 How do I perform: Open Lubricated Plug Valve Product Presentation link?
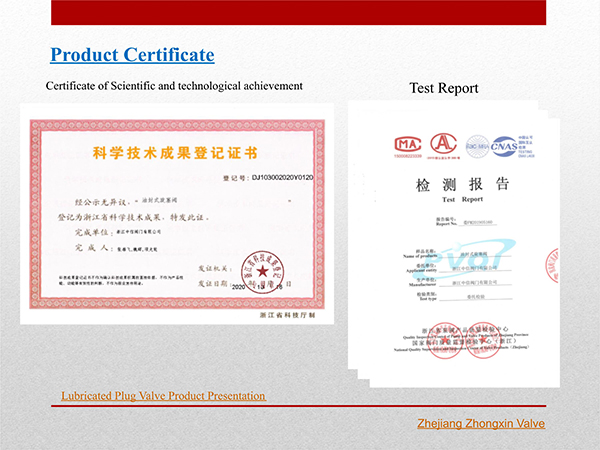[x=163, y=396]
